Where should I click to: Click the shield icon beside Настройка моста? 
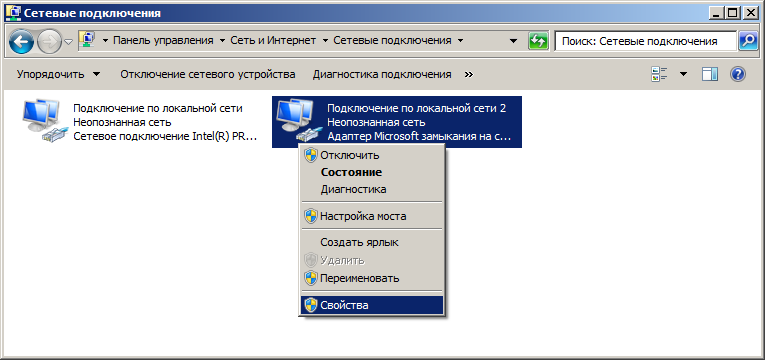(310, 216)
